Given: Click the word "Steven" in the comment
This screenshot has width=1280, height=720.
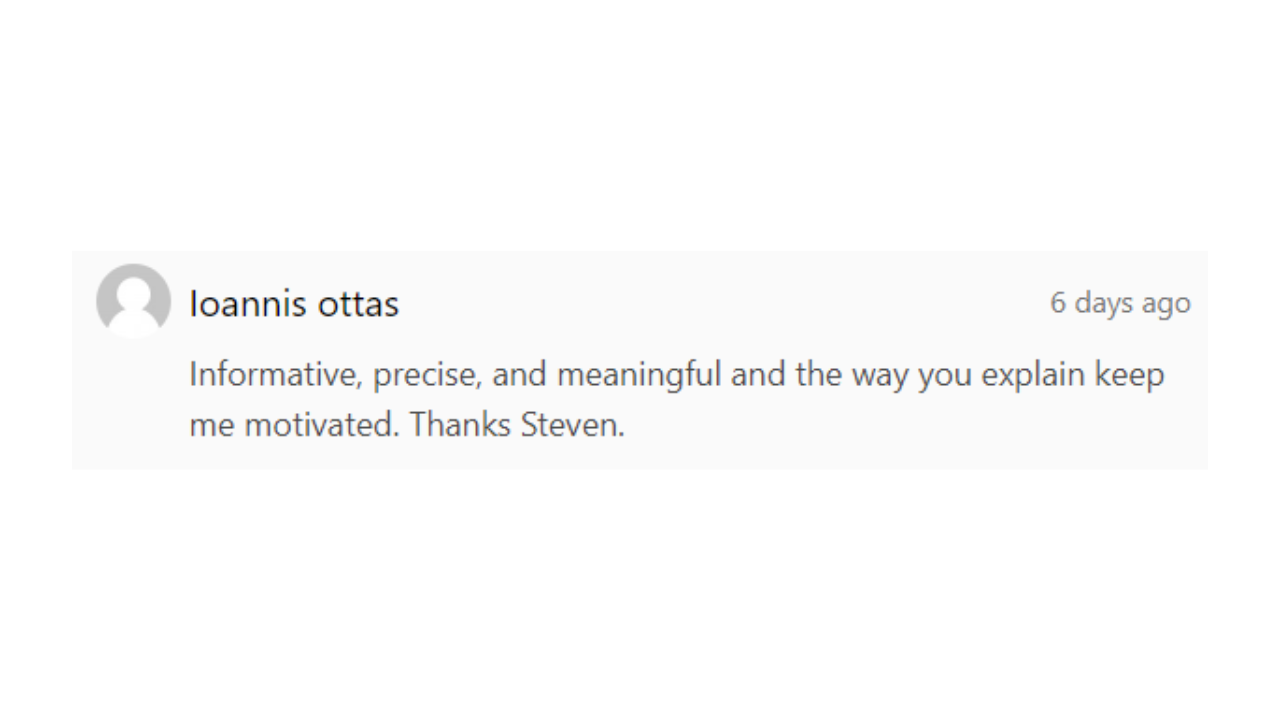Looking at the screenshot, I should click(569, 425).
